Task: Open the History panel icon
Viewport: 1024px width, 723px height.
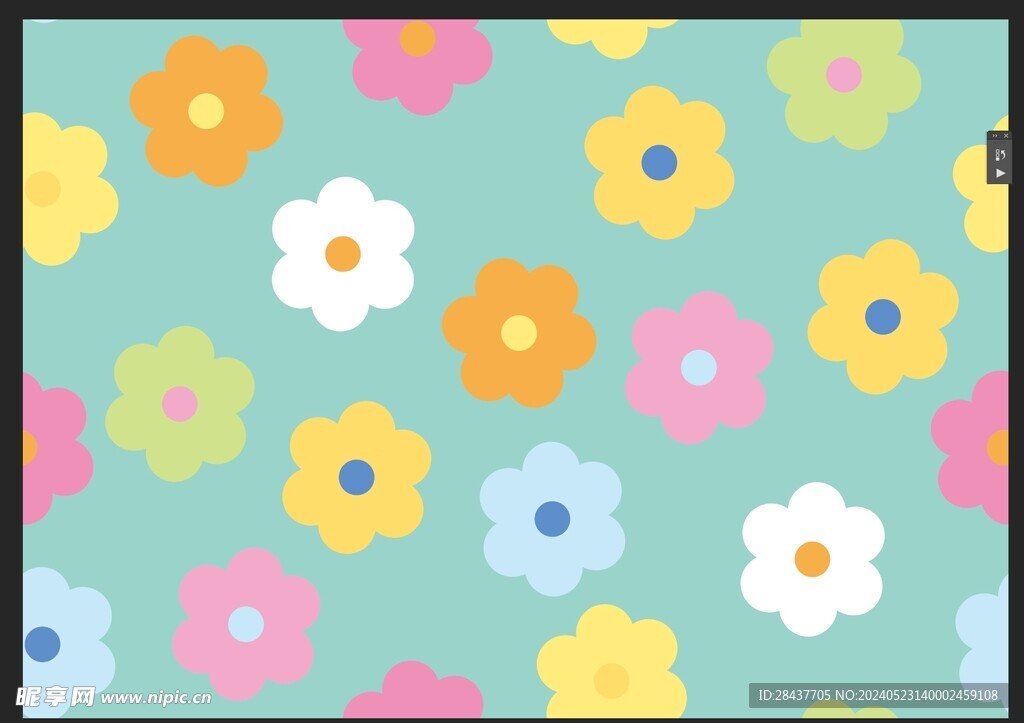Action: pos(1000,155)
